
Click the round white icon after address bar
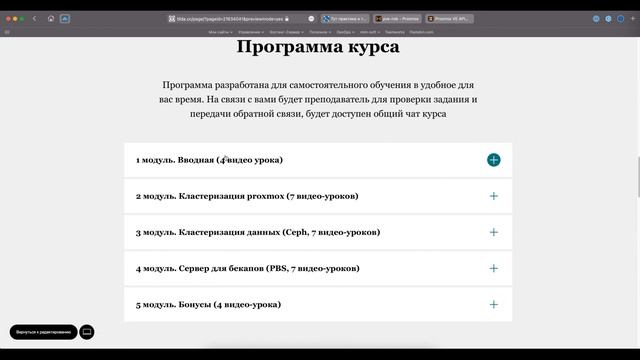click(311, 19)
